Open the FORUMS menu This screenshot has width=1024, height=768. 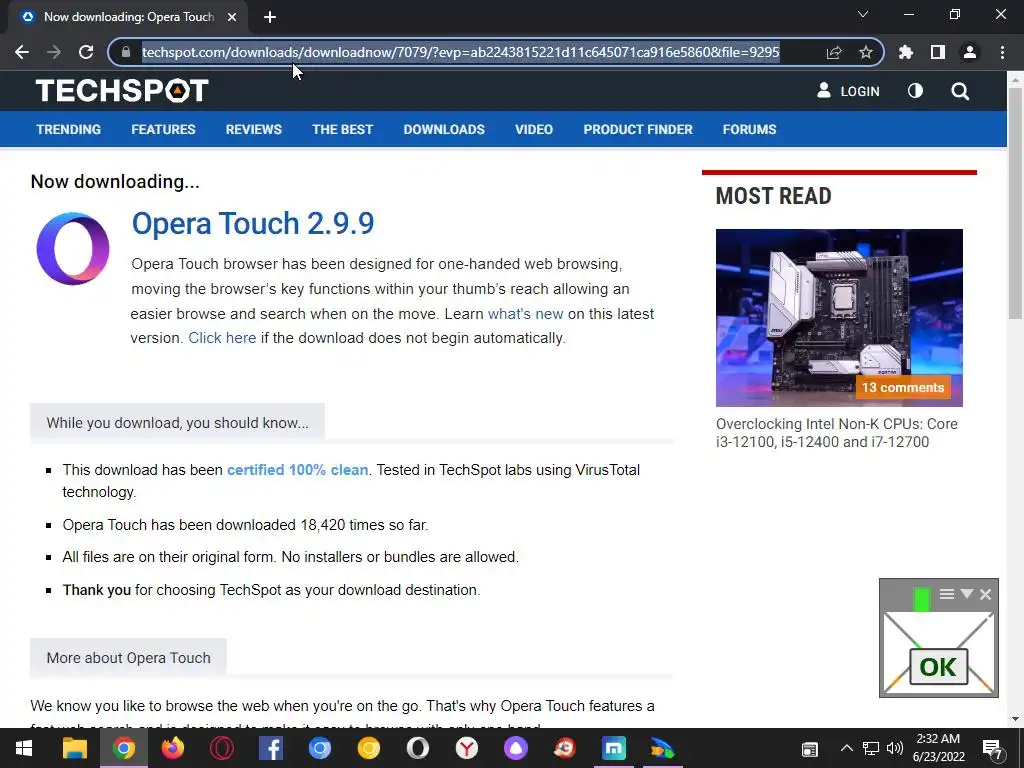(749, 129)
